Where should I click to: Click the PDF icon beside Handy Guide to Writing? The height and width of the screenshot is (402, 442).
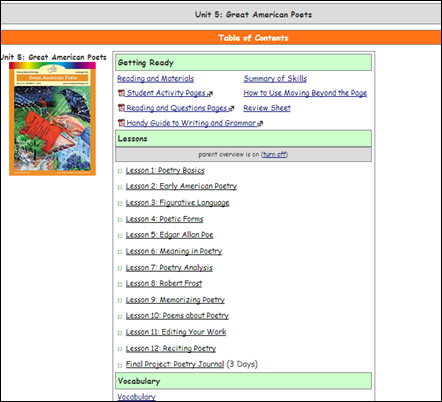(x=121, y=123)
